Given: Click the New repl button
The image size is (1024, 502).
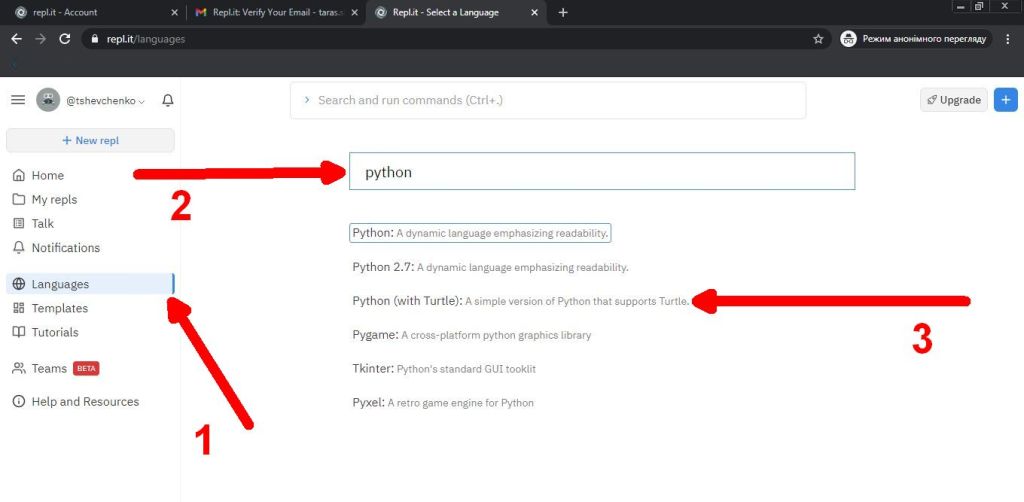Looking at the screenshot, I should click(90, 140).
